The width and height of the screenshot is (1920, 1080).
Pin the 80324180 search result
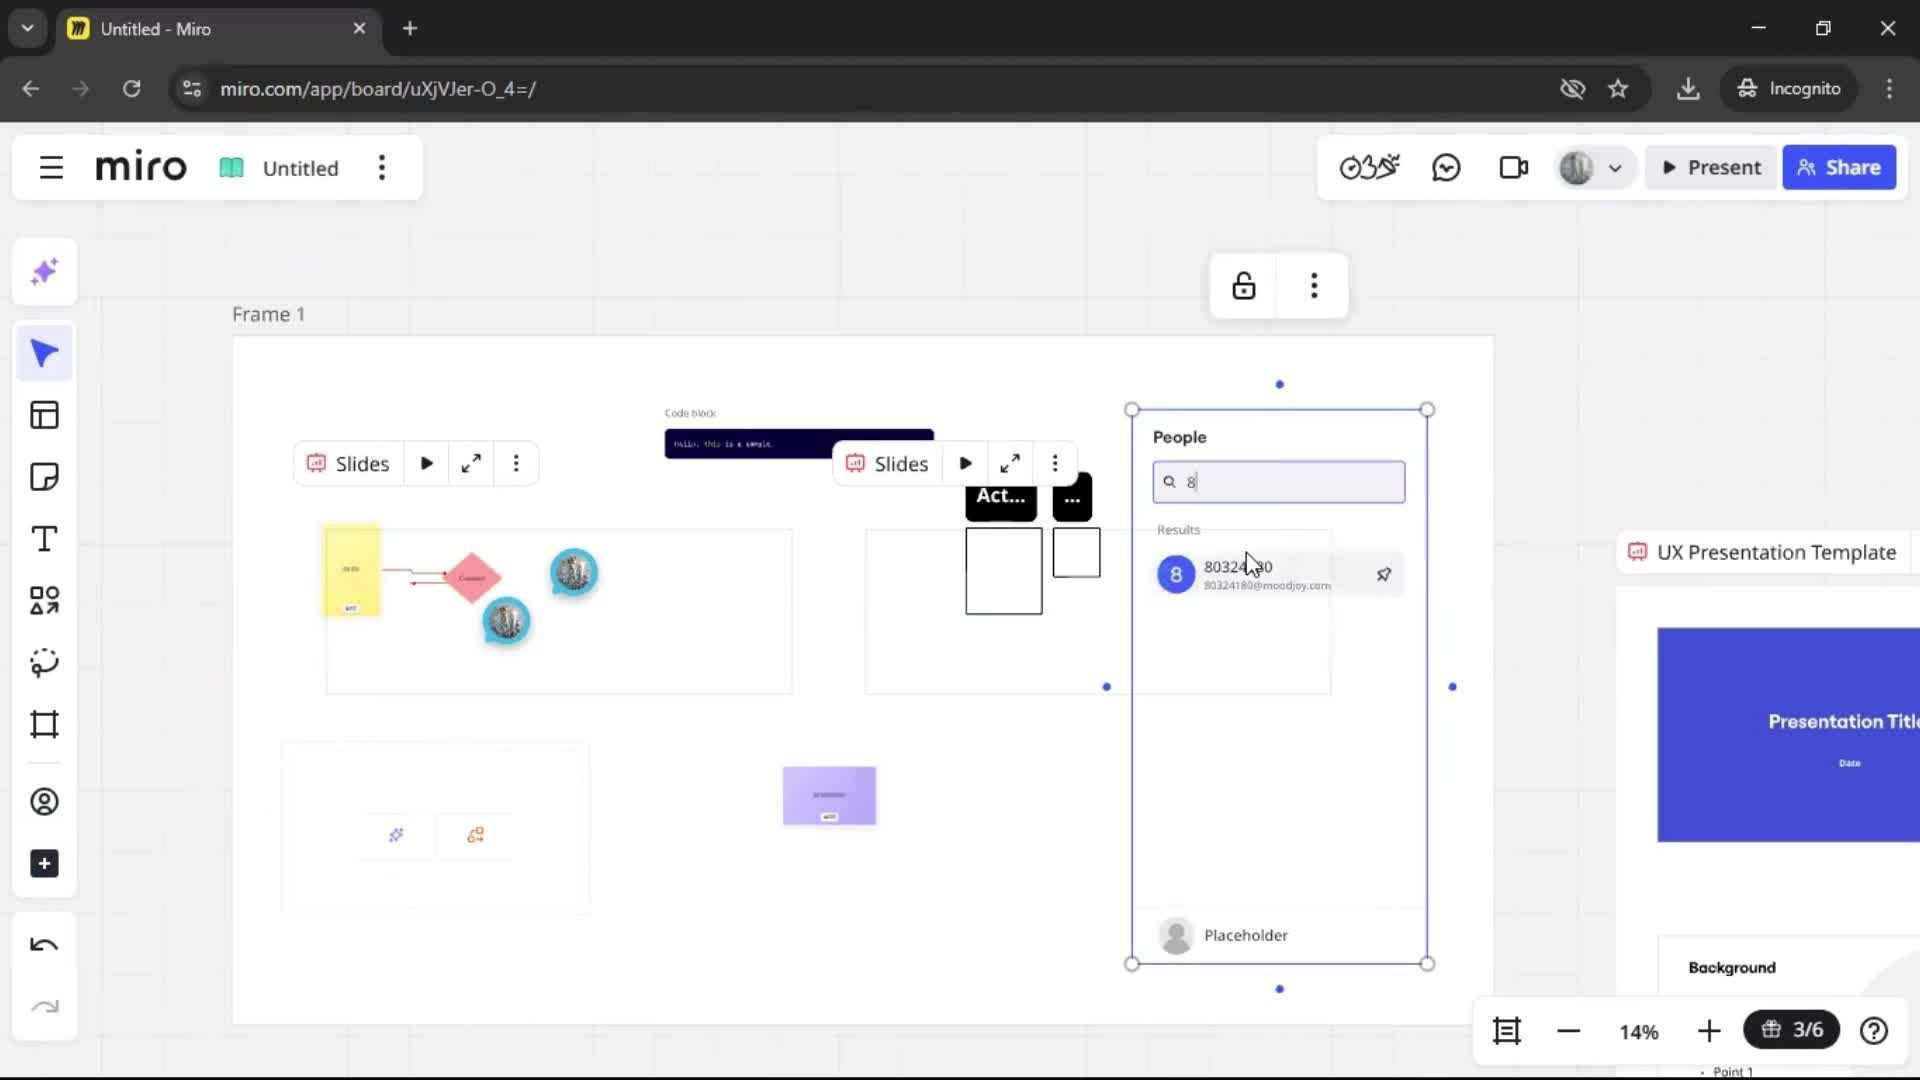(1384, 574)
